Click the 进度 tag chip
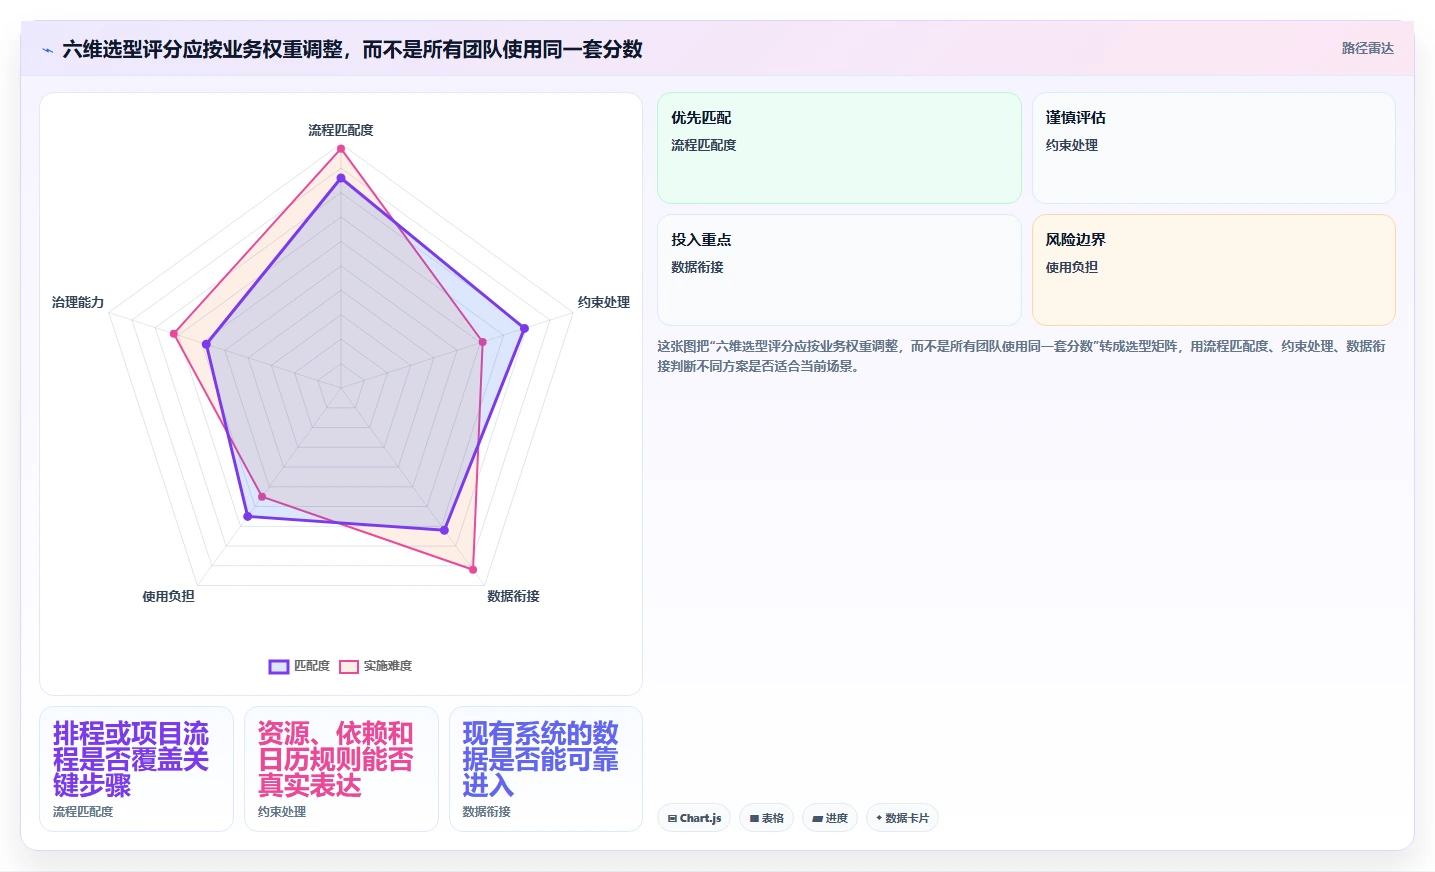This screenshot has height=872, width=1435. pos(830,818)
